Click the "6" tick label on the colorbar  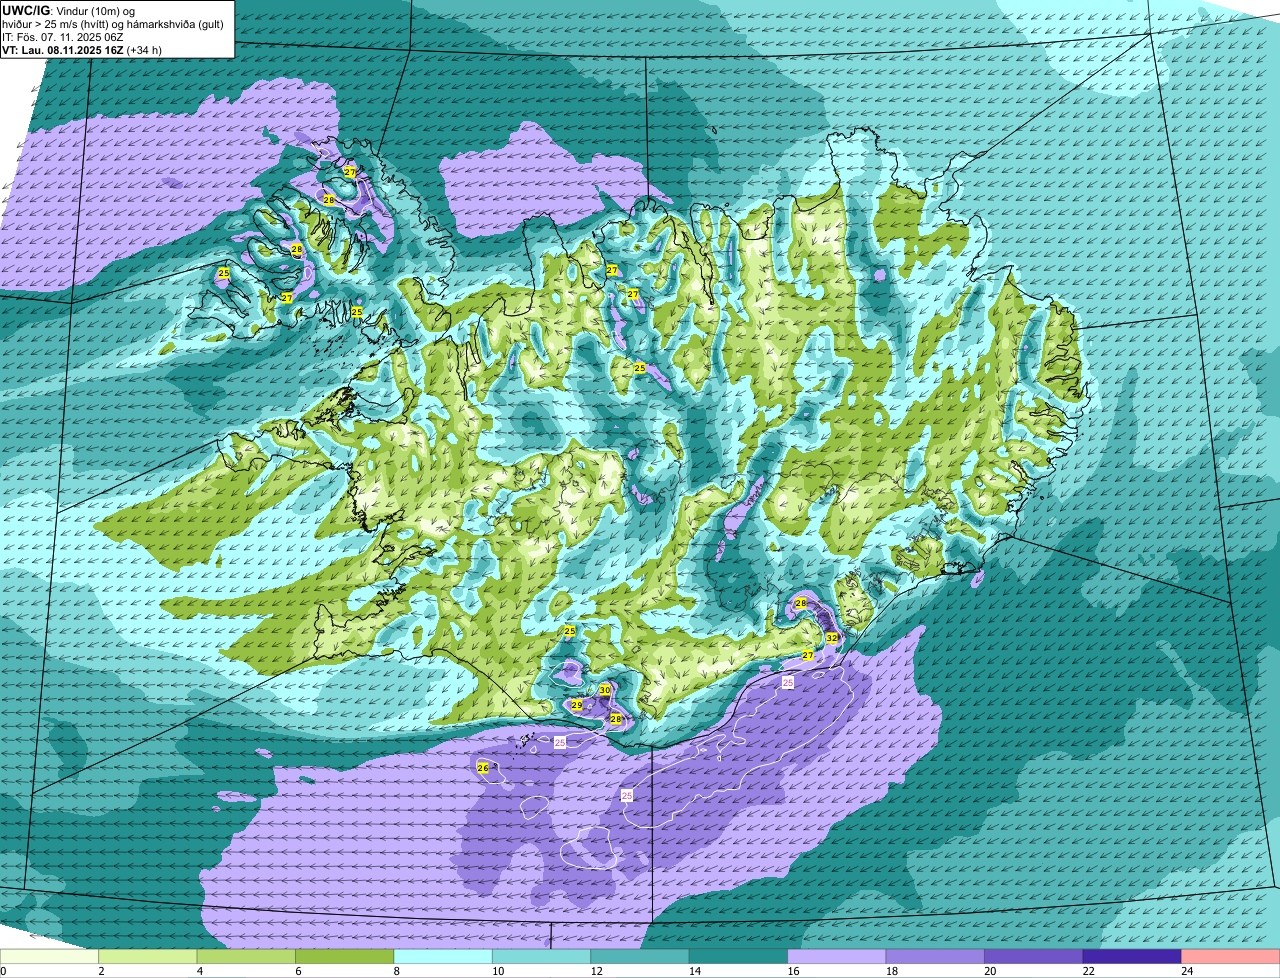[298, 971]
